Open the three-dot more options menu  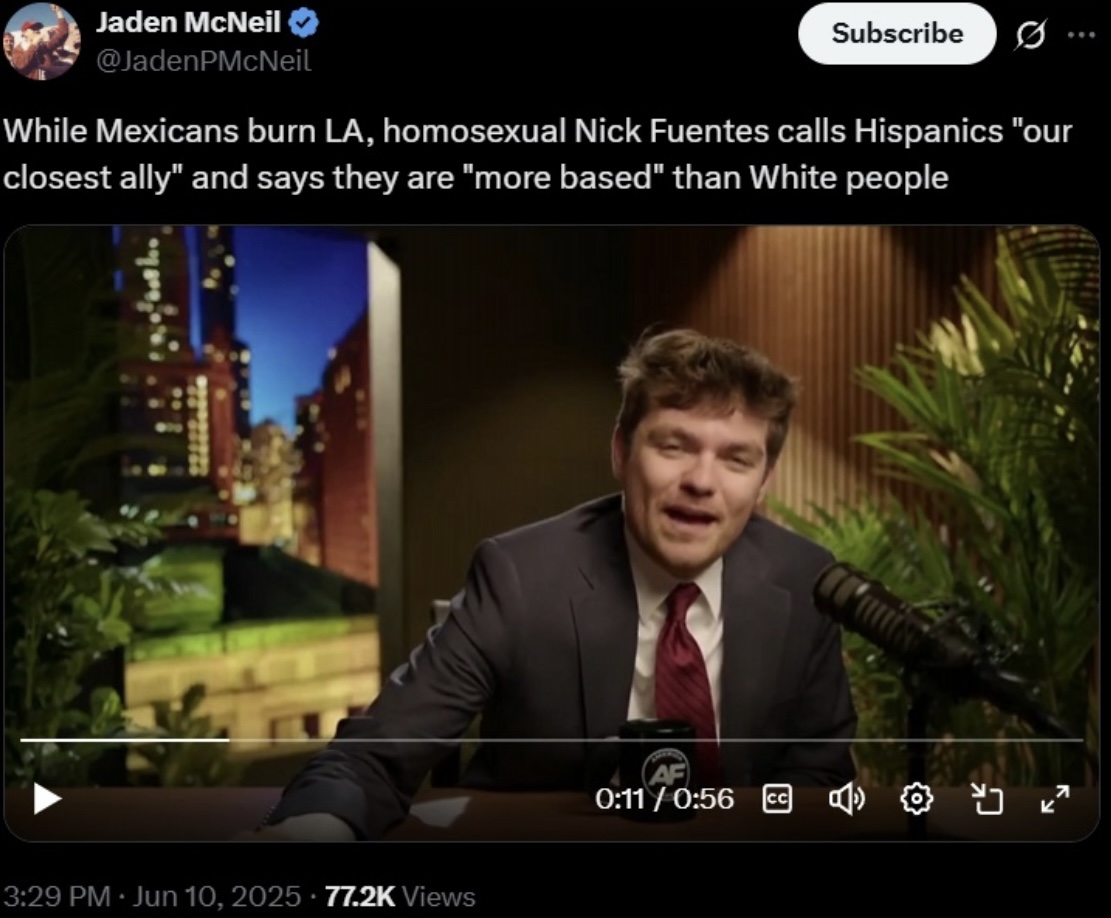pyautogui.click(x=1081, y=34)
